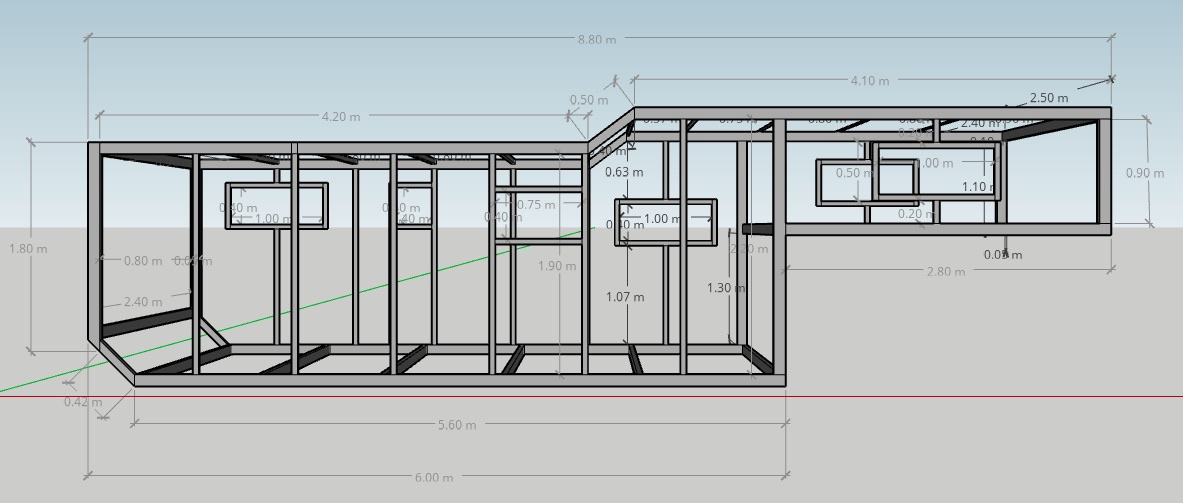This screenshot has width=1183, height=503.
Task: Select the 6.00 m bottom dimension
Action: [433, 478]
